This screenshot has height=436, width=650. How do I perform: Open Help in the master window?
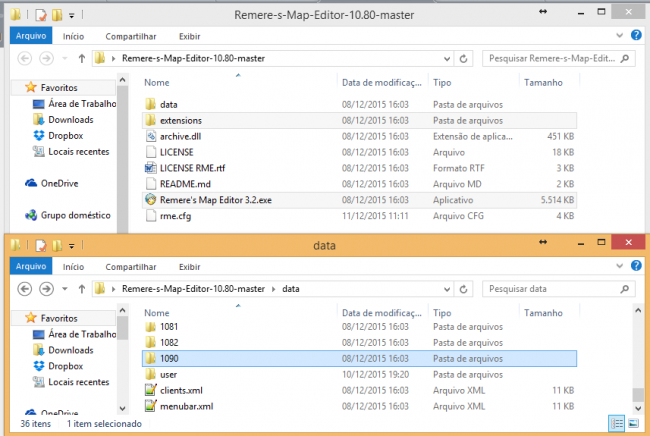pyautogui.click(x=636, y=35)
